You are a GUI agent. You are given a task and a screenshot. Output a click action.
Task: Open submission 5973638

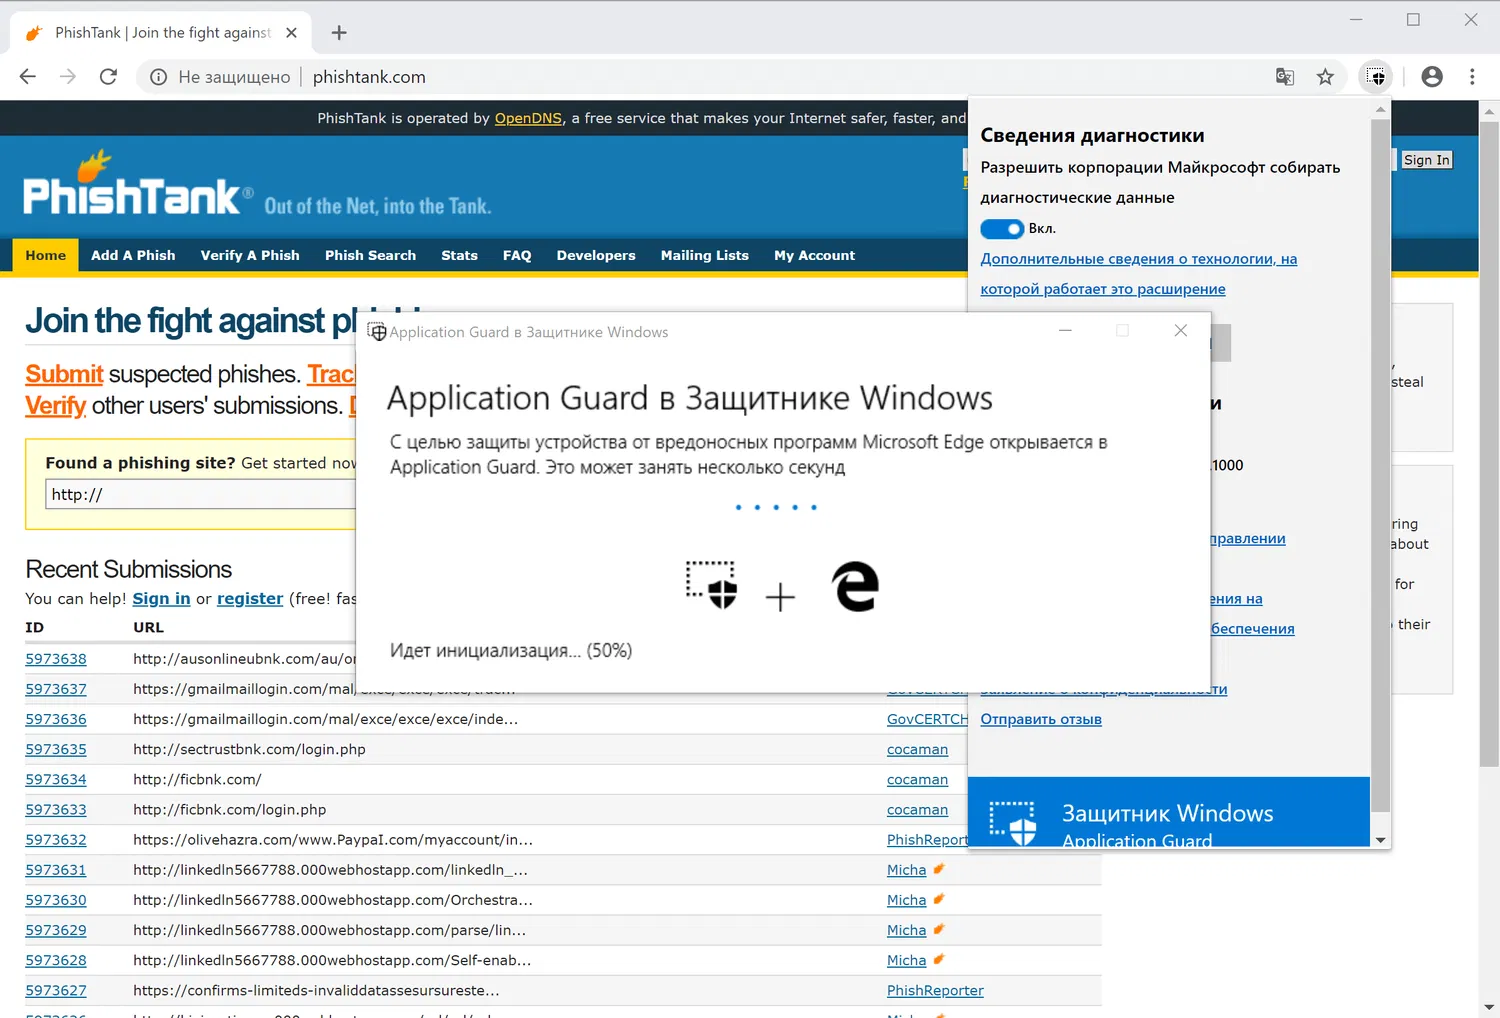pos(56,658)
